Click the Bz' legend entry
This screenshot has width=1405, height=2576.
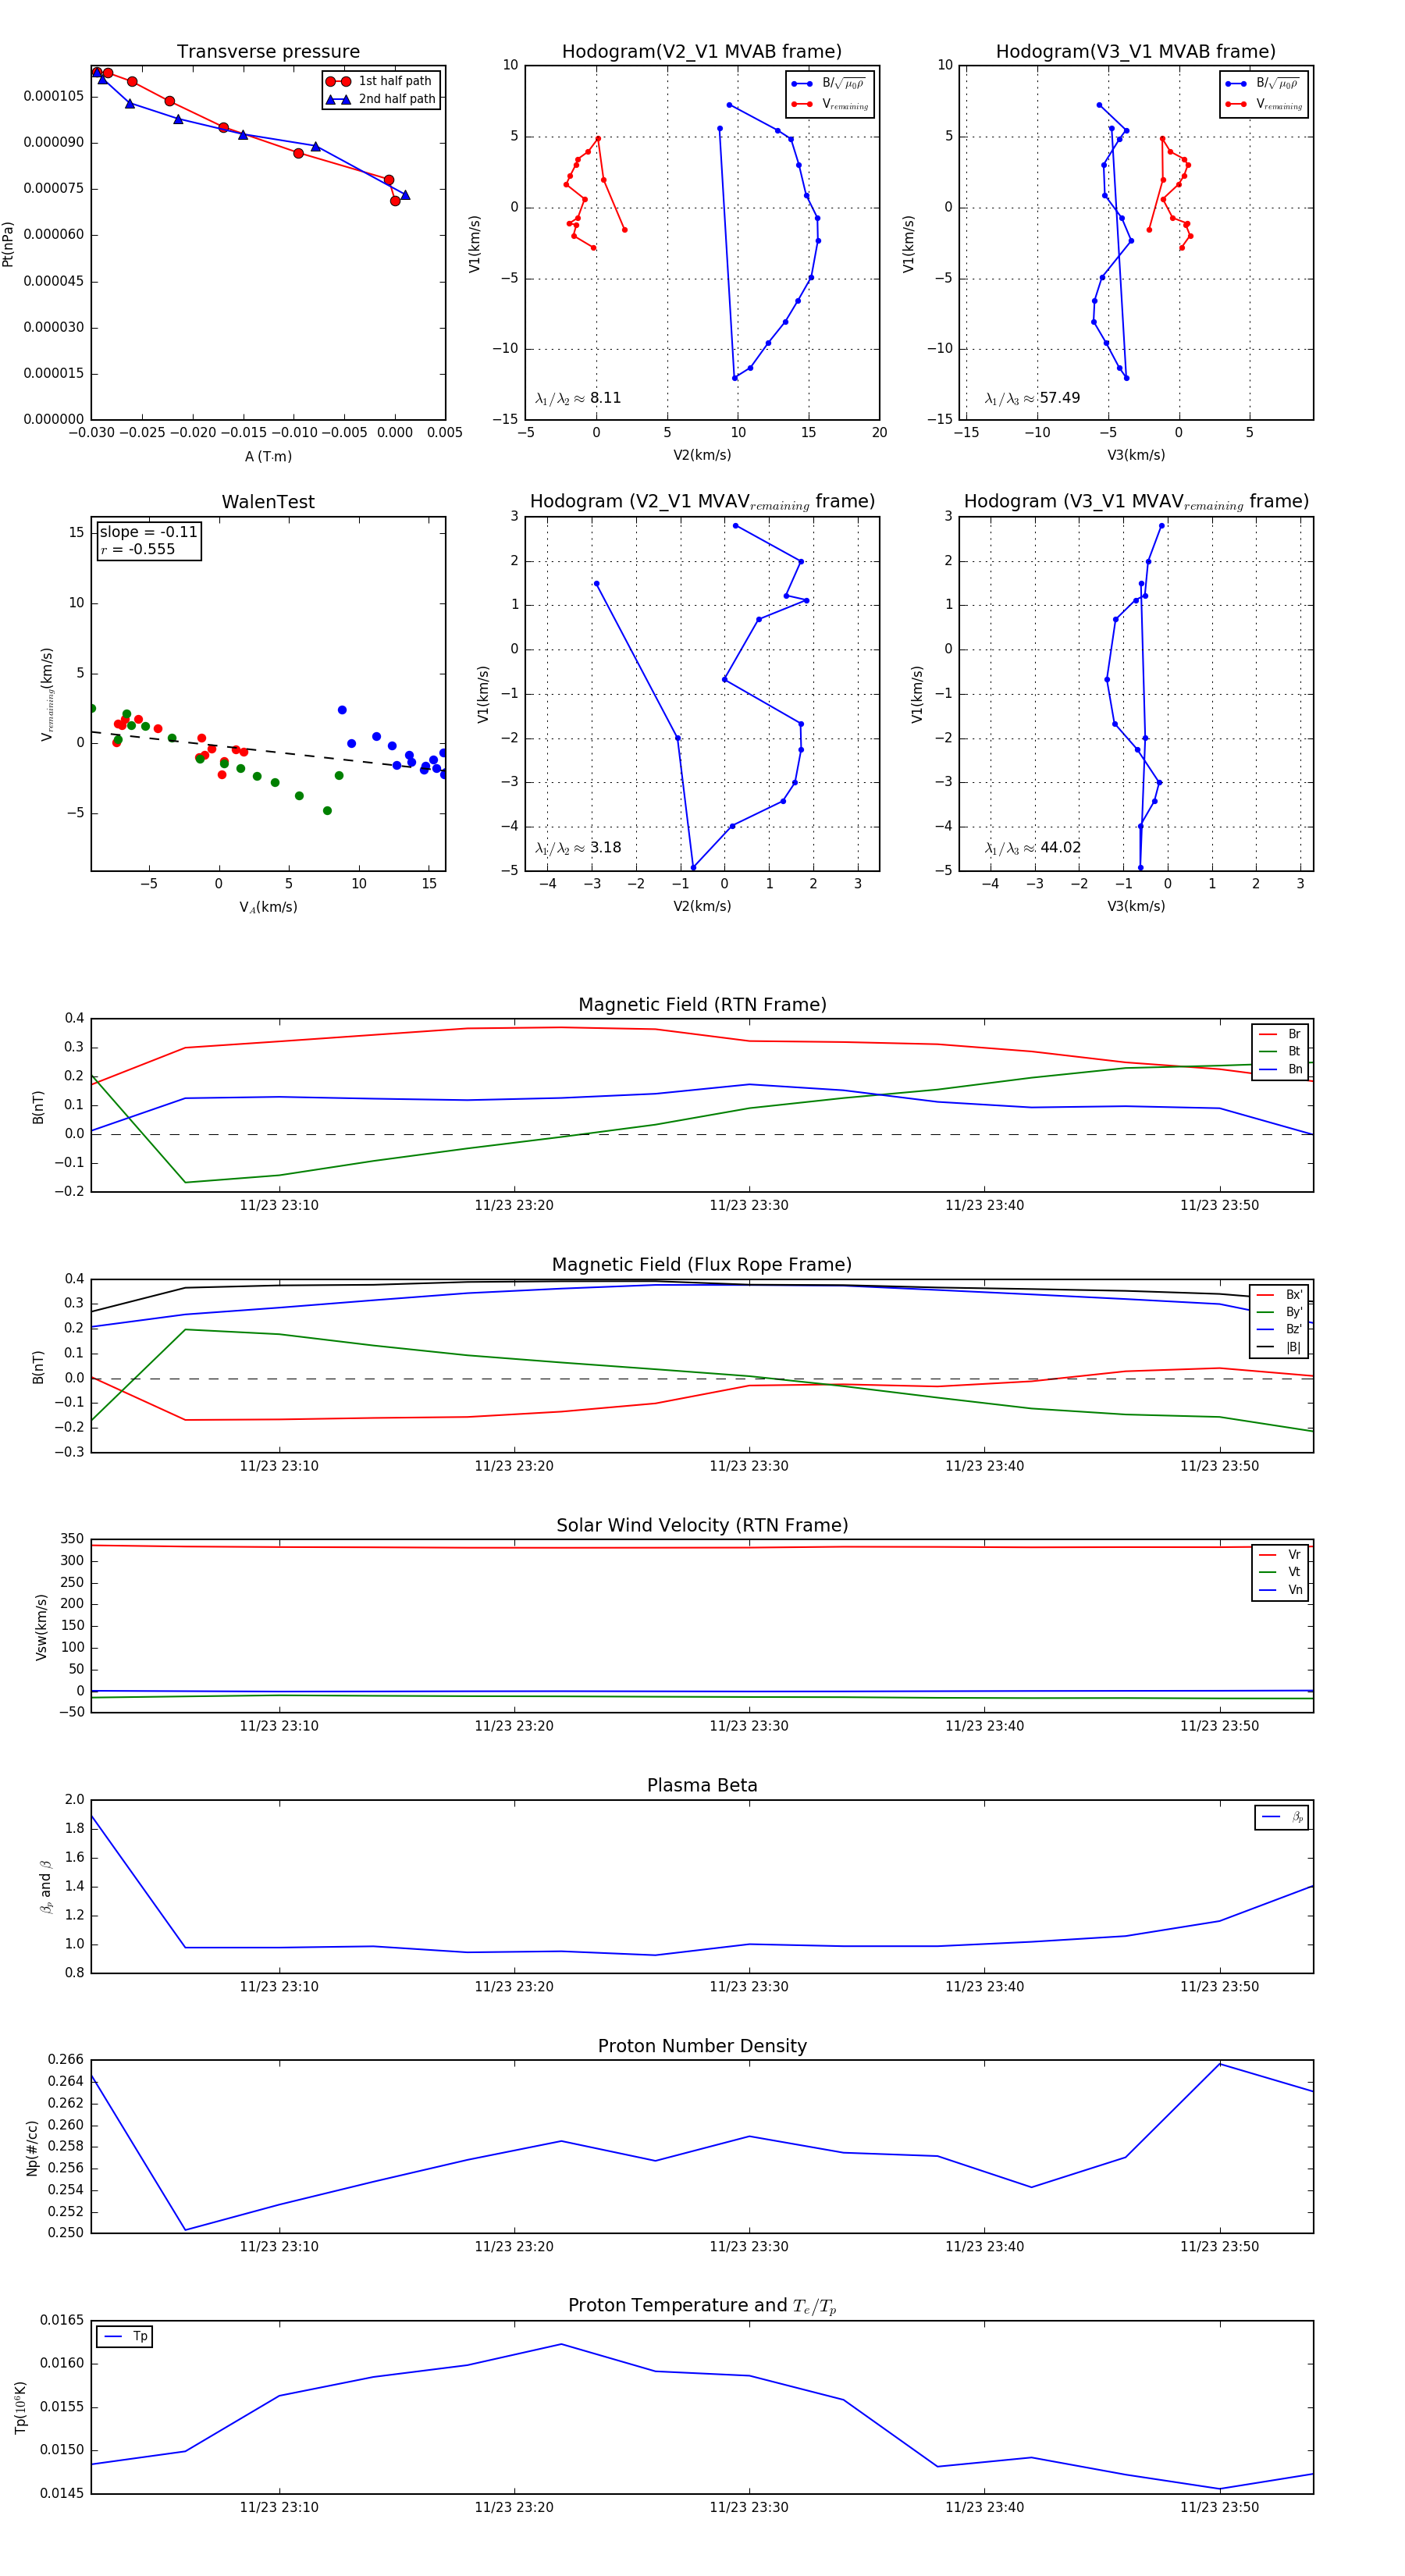(x=1280, y=1329)
